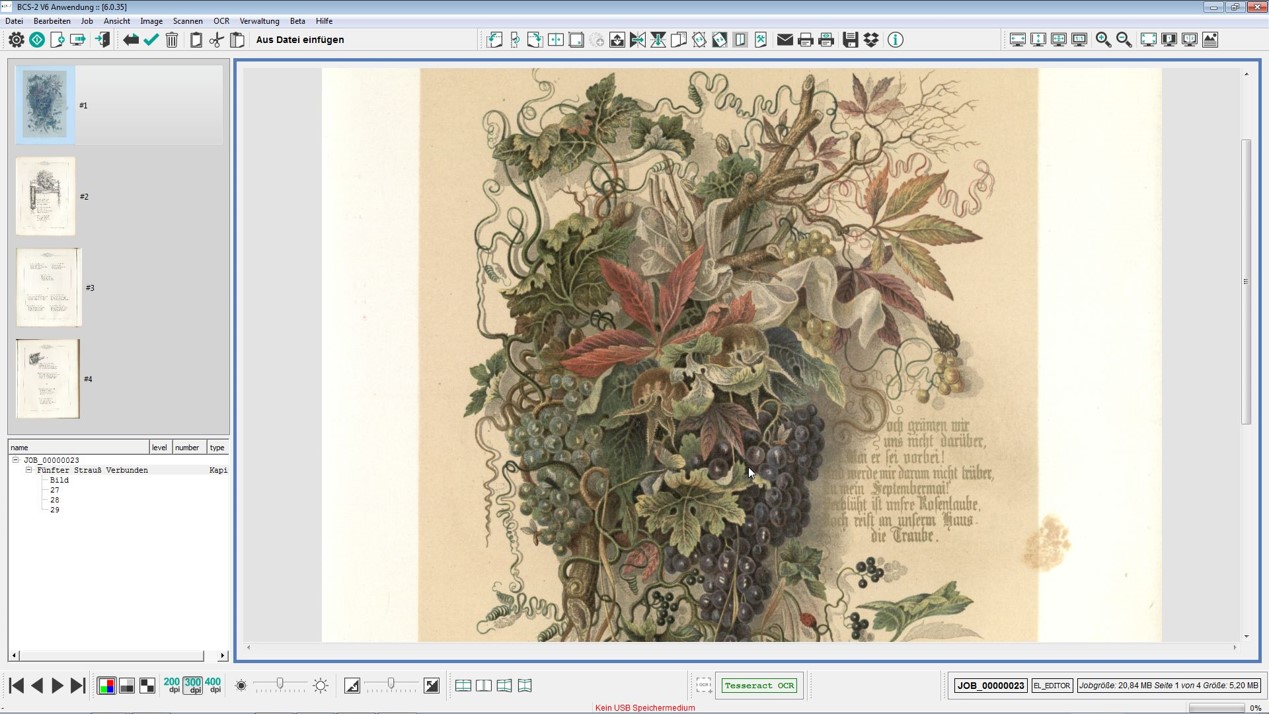Click the green checkmark confirm icon
The image size is (1269, 714).
click(x=151, y=40)
